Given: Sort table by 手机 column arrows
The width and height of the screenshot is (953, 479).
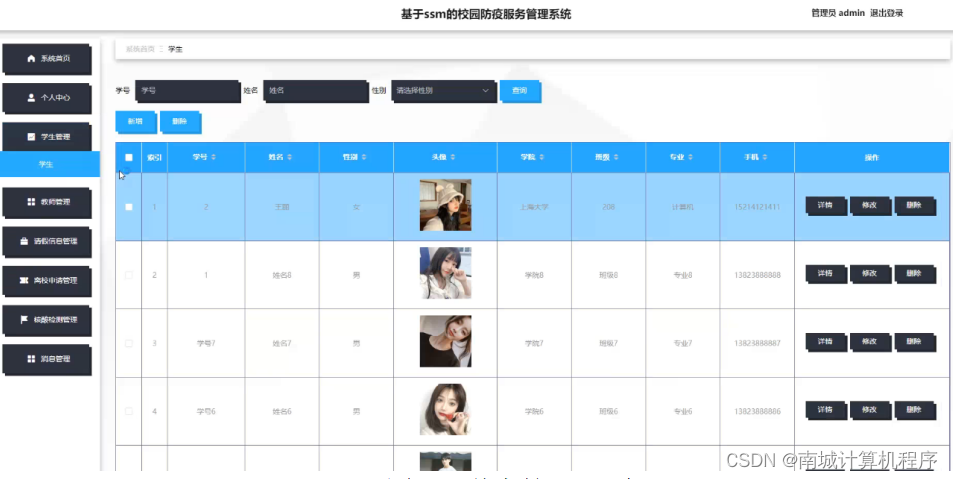Looking at the screenshot, I should (765, 157).
